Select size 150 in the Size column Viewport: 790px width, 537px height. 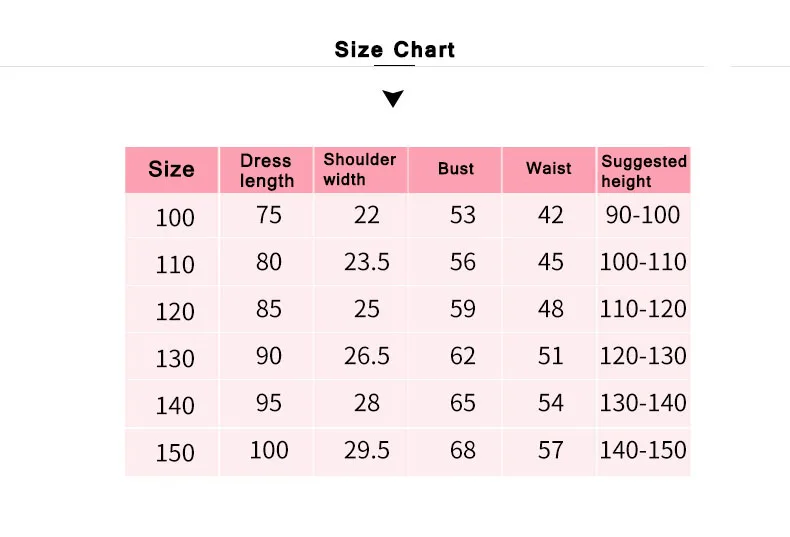click(175, 453)
